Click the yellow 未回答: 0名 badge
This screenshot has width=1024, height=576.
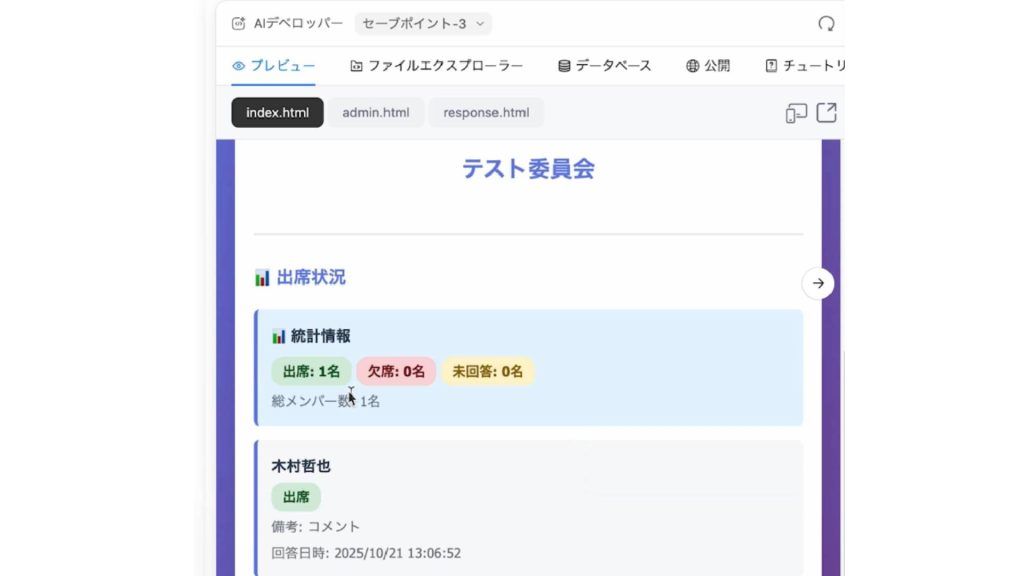coord(488,371)
